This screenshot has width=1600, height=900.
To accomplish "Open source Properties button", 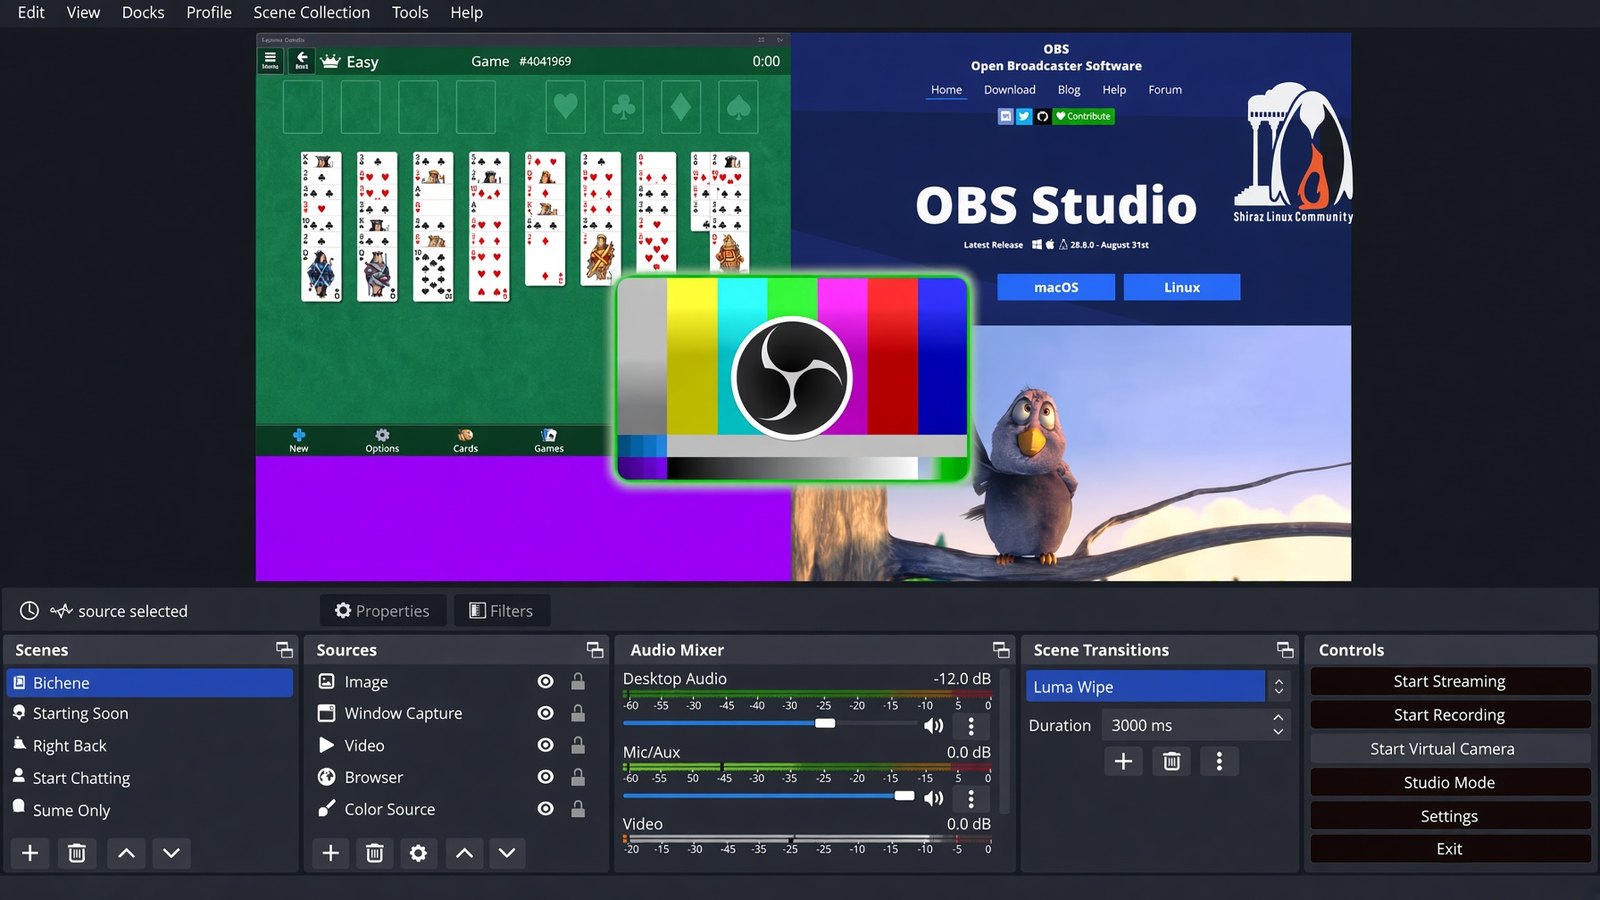I will point(383,611).
